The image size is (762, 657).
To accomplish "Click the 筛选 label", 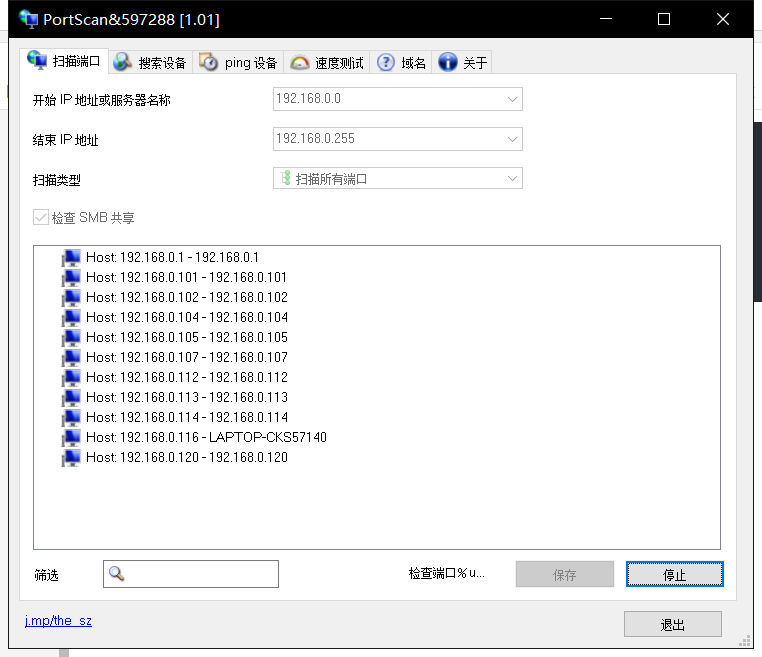I will click(x=46, y=575).
